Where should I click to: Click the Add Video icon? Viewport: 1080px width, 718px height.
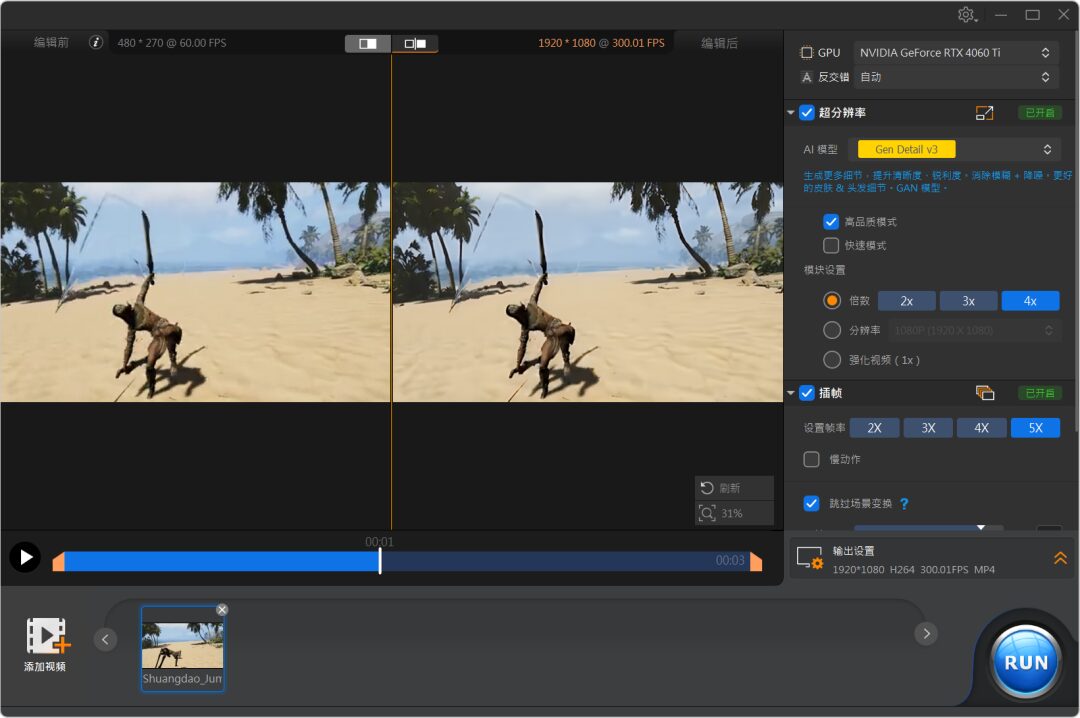point(46,636)
